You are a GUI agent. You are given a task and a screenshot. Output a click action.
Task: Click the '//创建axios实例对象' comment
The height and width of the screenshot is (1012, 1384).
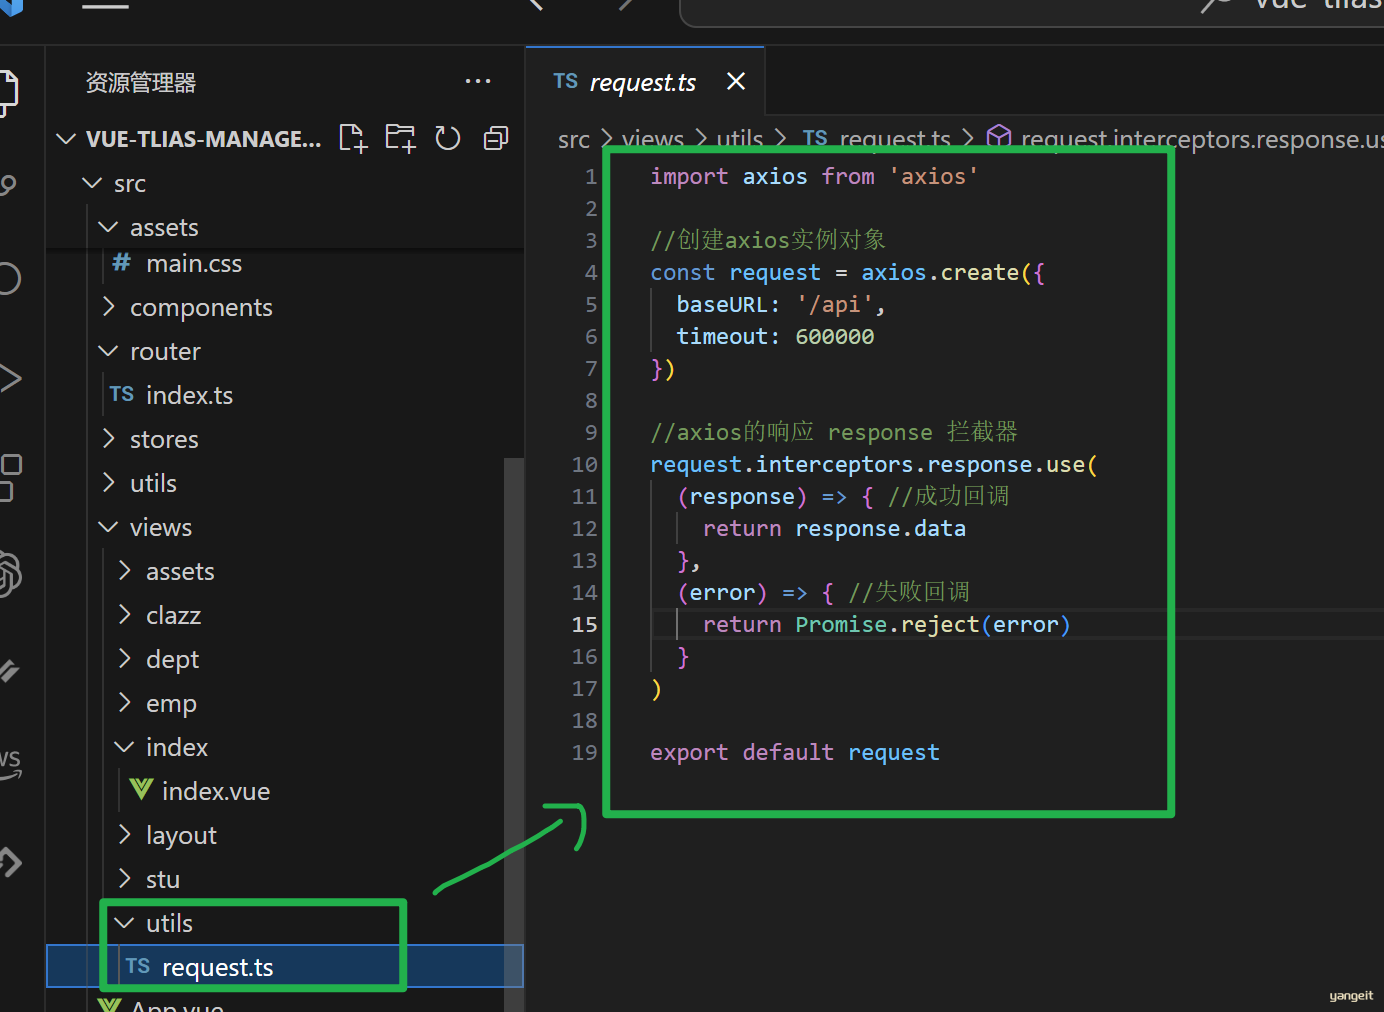[x=768, y=240]
